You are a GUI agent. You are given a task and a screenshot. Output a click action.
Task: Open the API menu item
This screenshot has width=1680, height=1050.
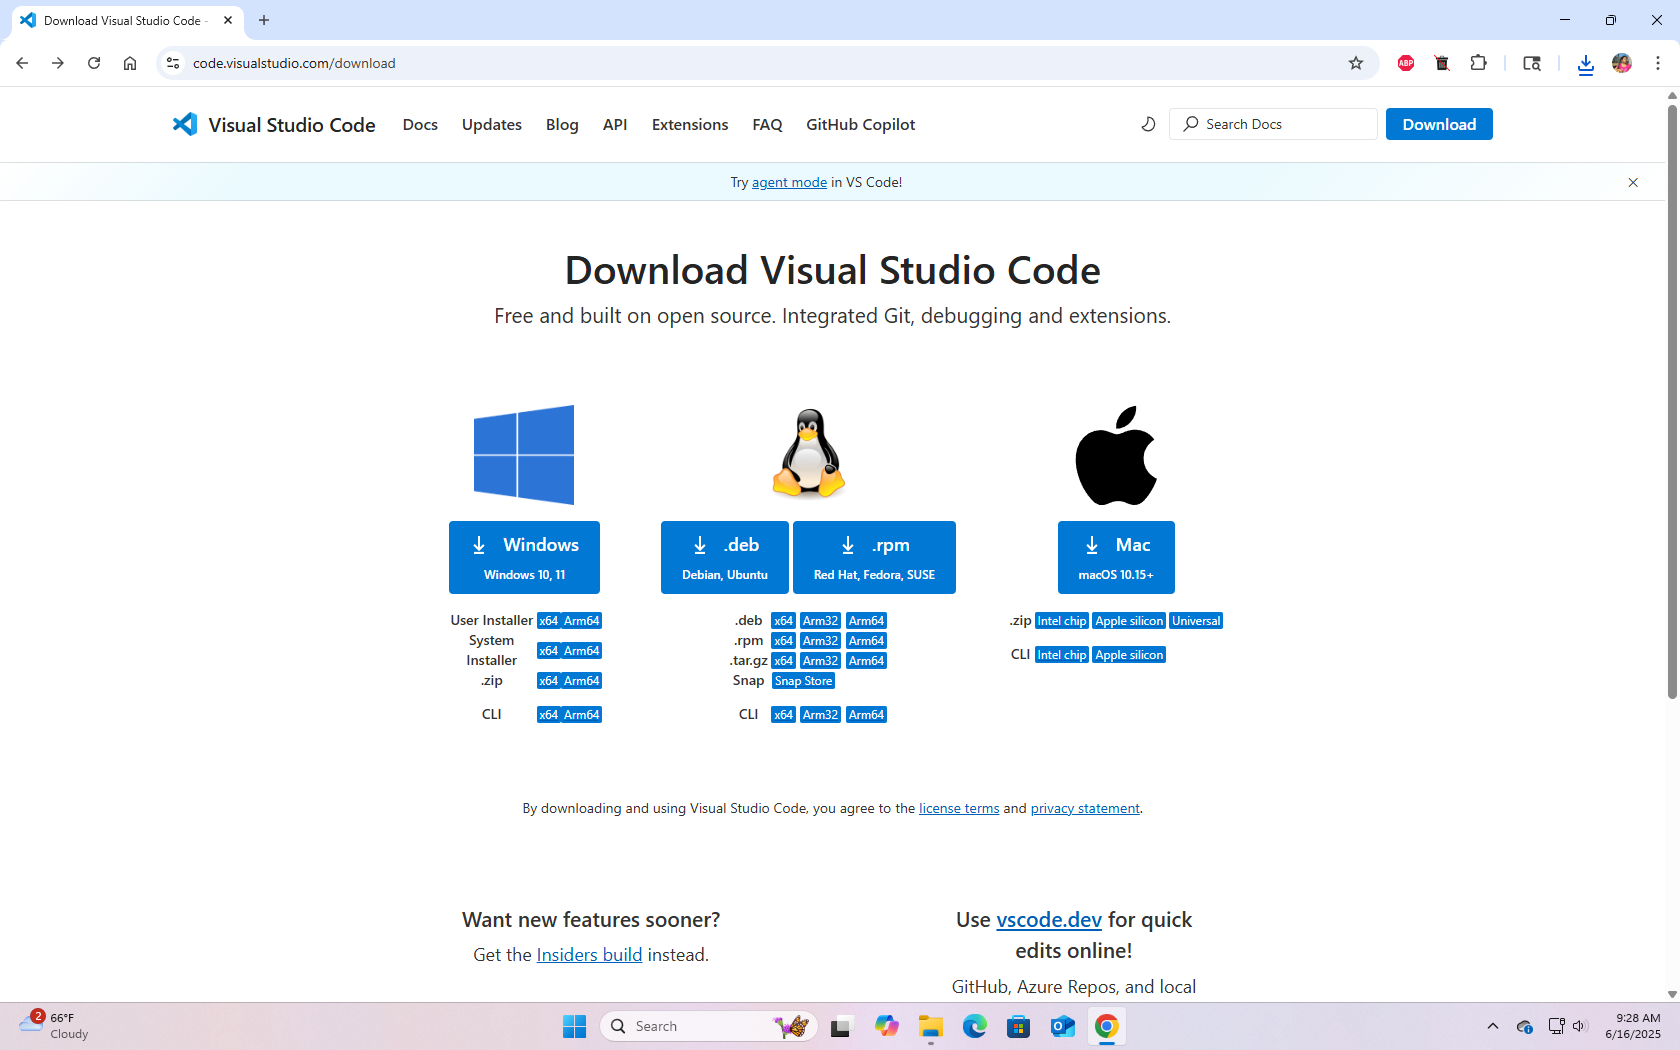(x=615, y=124)
